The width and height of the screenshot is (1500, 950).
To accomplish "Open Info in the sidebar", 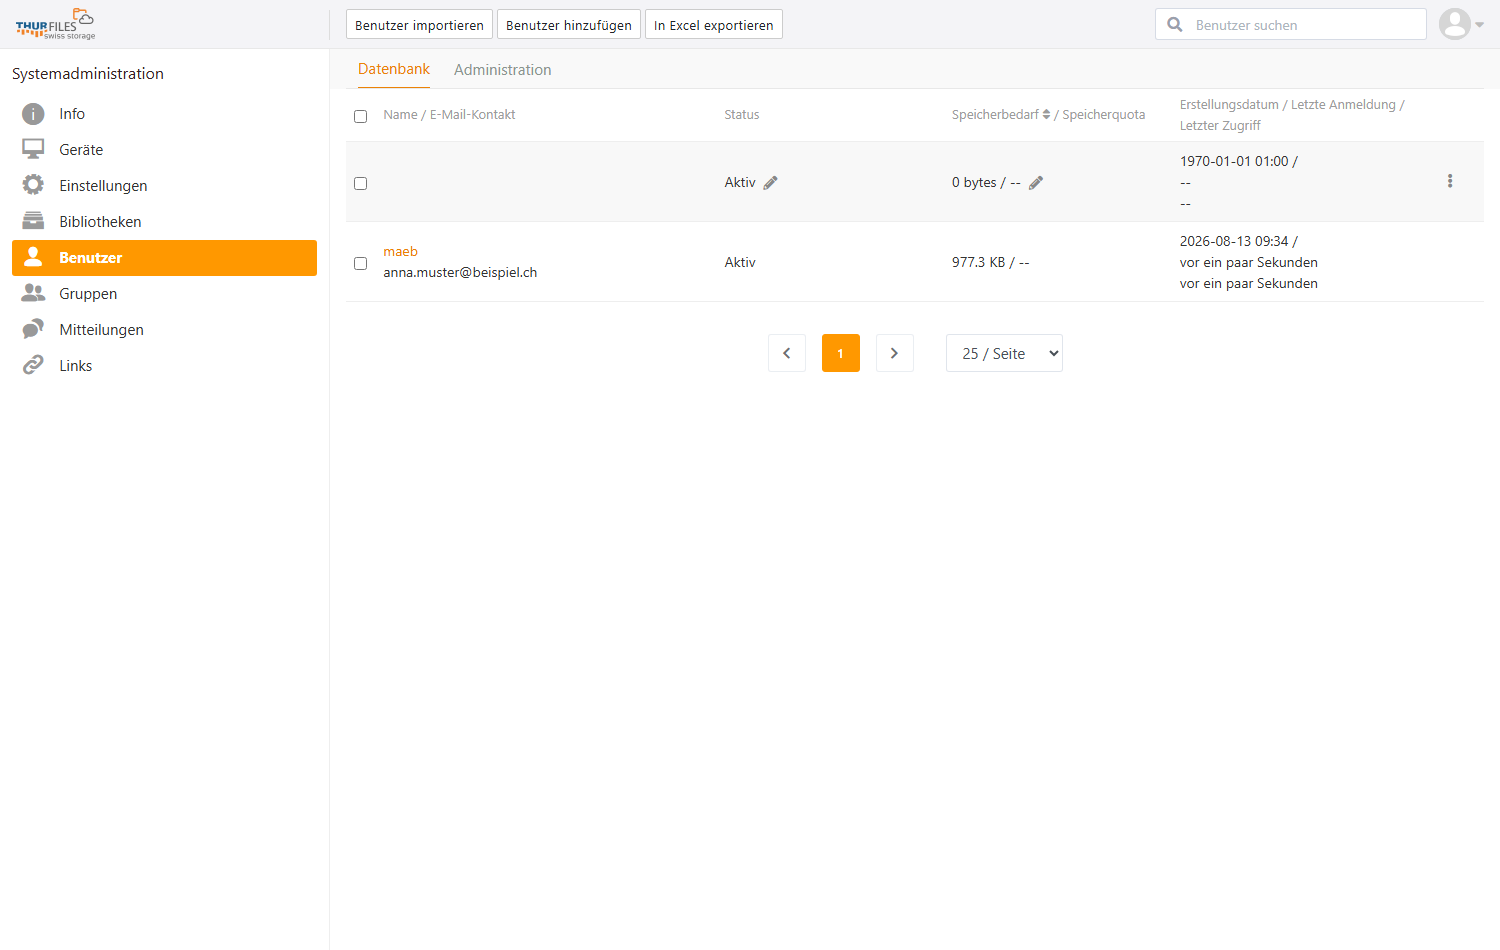I will pos(164,114).
